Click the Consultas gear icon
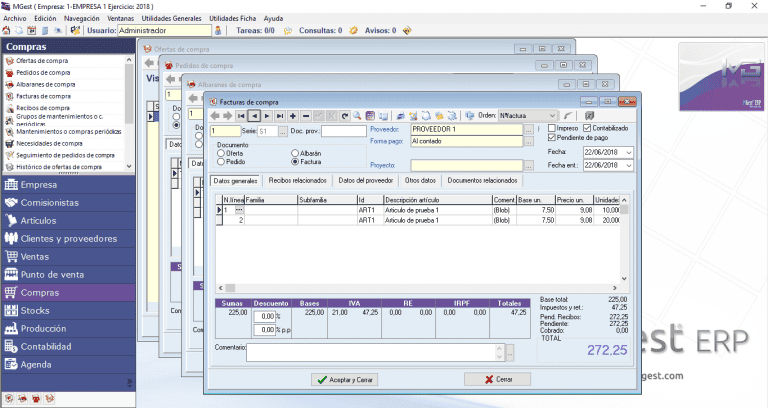 [354, 30]
